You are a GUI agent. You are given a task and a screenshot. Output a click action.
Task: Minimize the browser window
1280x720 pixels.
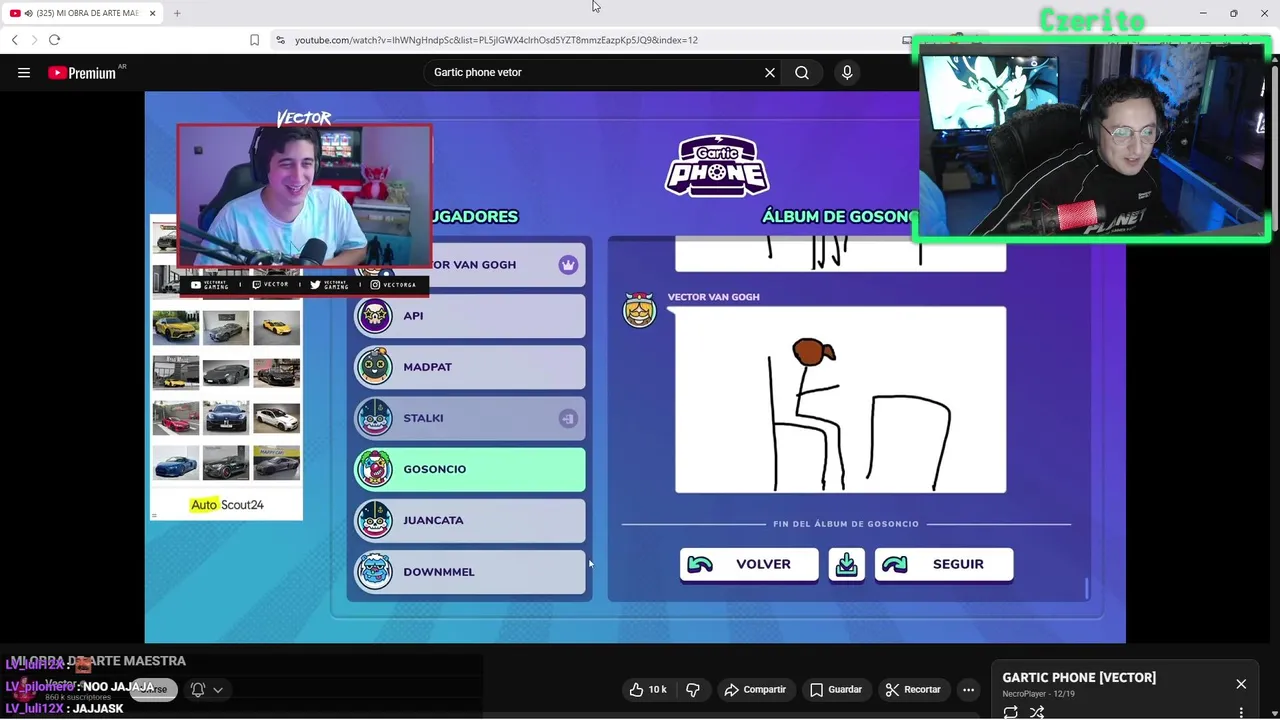1202,13
